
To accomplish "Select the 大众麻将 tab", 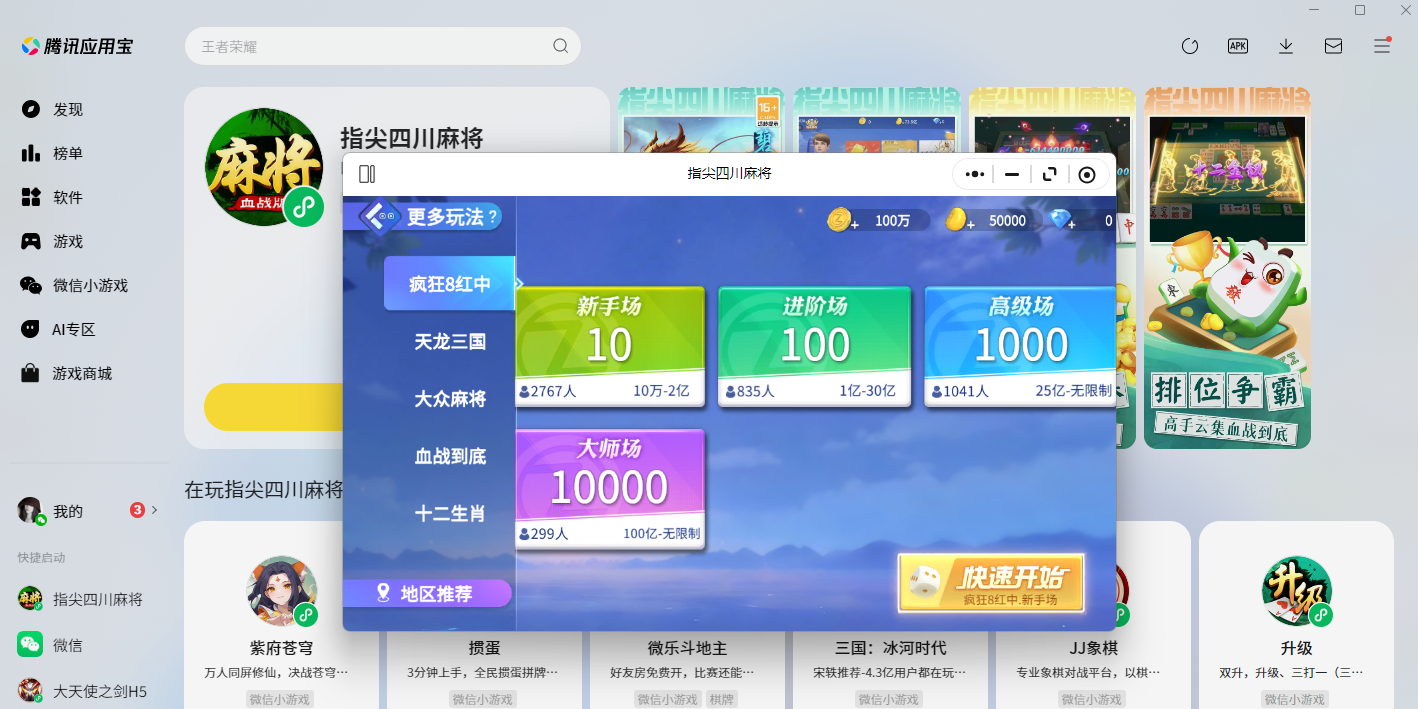I will [450, 398].
